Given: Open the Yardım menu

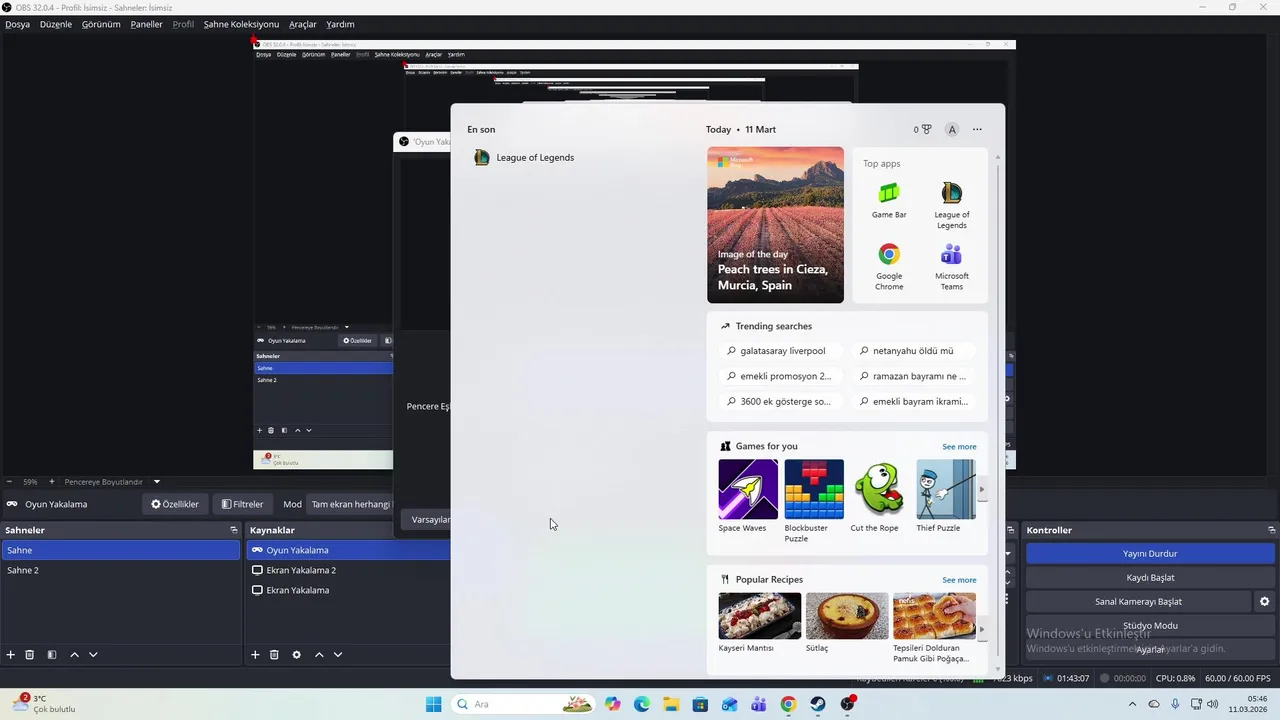Looking at the screenshot, I should [340, 24].
